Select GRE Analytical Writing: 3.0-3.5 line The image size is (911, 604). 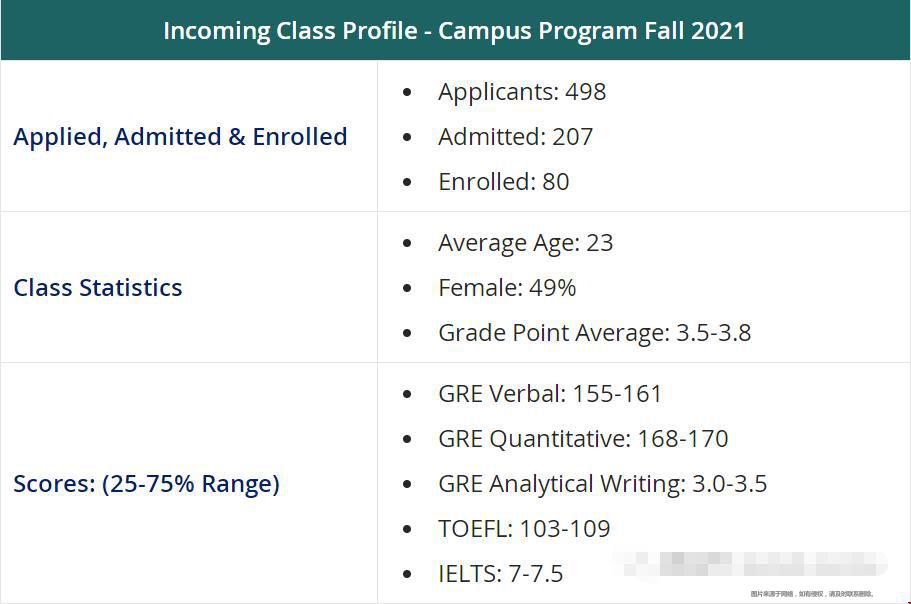[602, 484]
